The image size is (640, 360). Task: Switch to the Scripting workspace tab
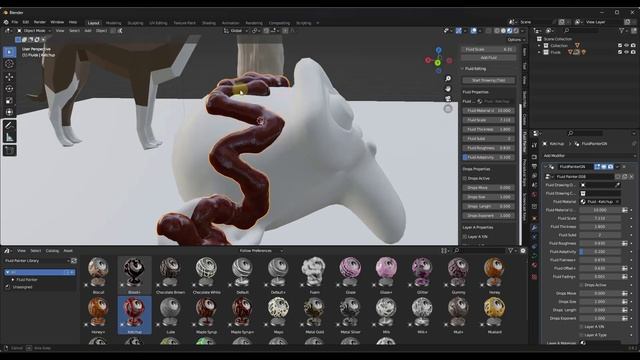coord(303,23)
